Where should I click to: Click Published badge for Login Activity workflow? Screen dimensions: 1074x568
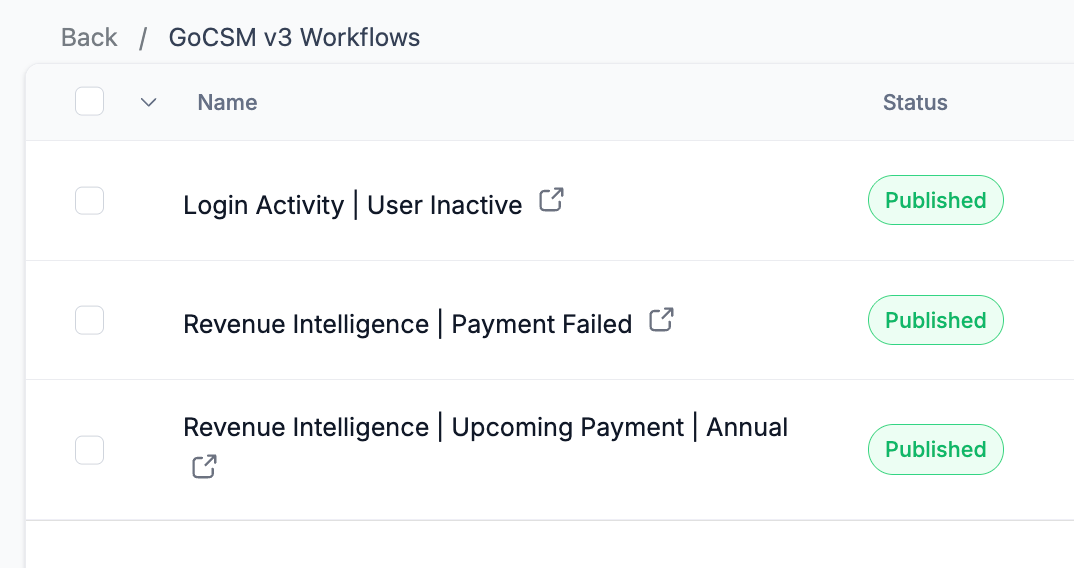point(935,201)
